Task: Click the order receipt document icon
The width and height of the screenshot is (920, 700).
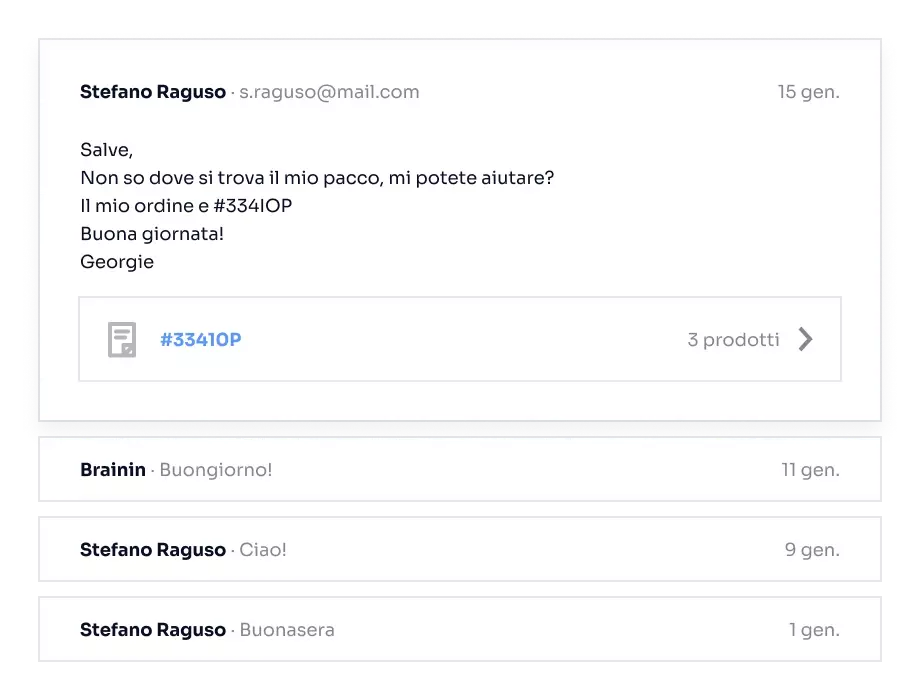Action: point(122,340)
